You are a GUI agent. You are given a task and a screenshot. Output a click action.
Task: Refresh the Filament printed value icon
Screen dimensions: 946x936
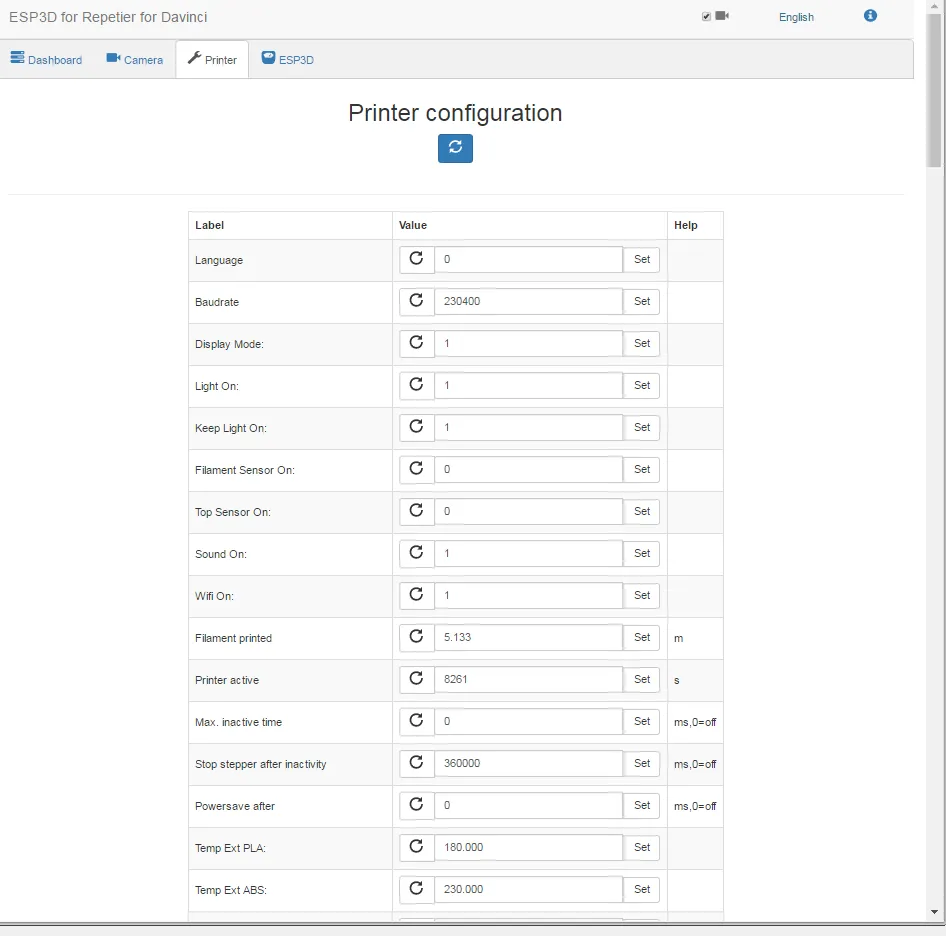click(417, 637)
